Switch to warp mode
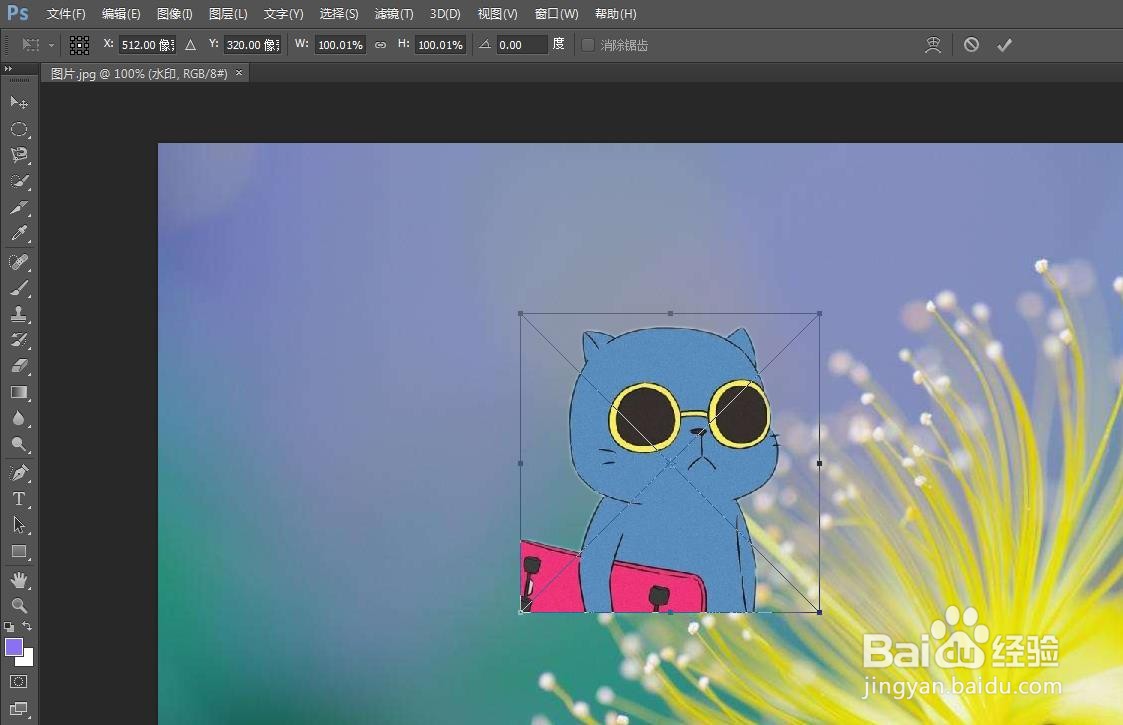This screenshot has height=725, width=1123. click(x=932, y=45)
